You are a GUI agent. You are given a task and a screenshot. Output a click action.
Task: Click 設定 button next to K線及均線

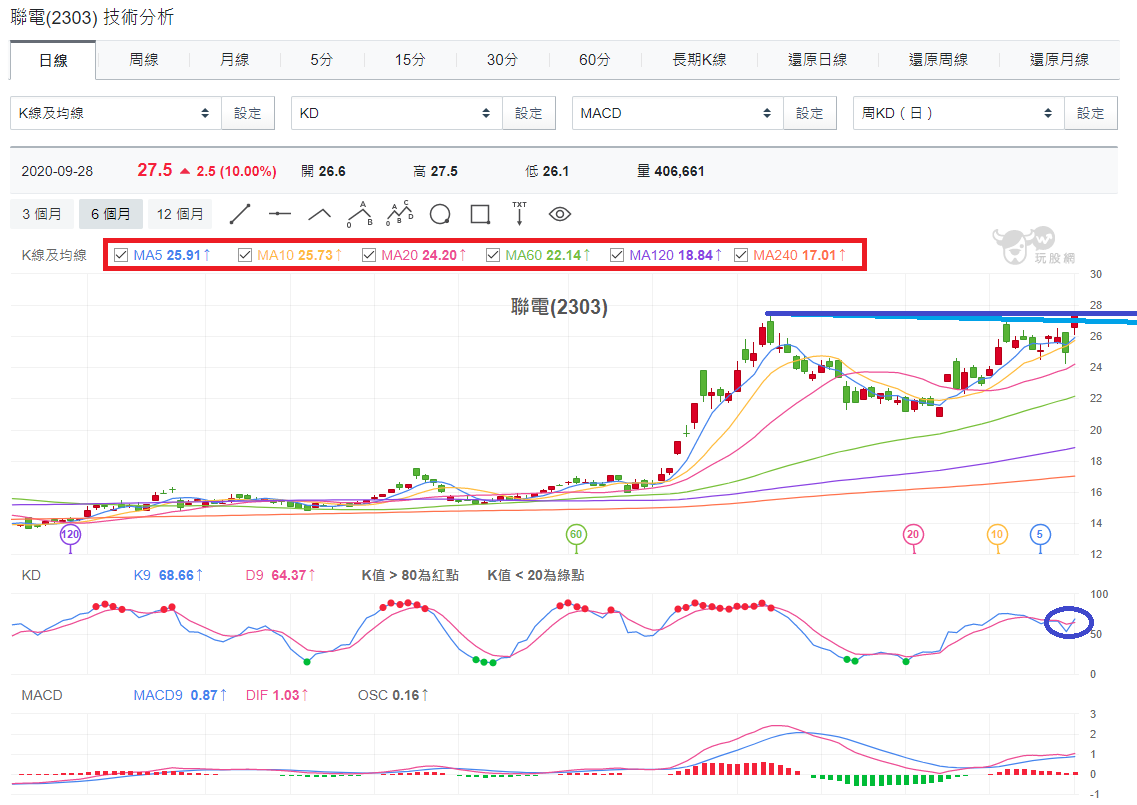tap(248, 113)
